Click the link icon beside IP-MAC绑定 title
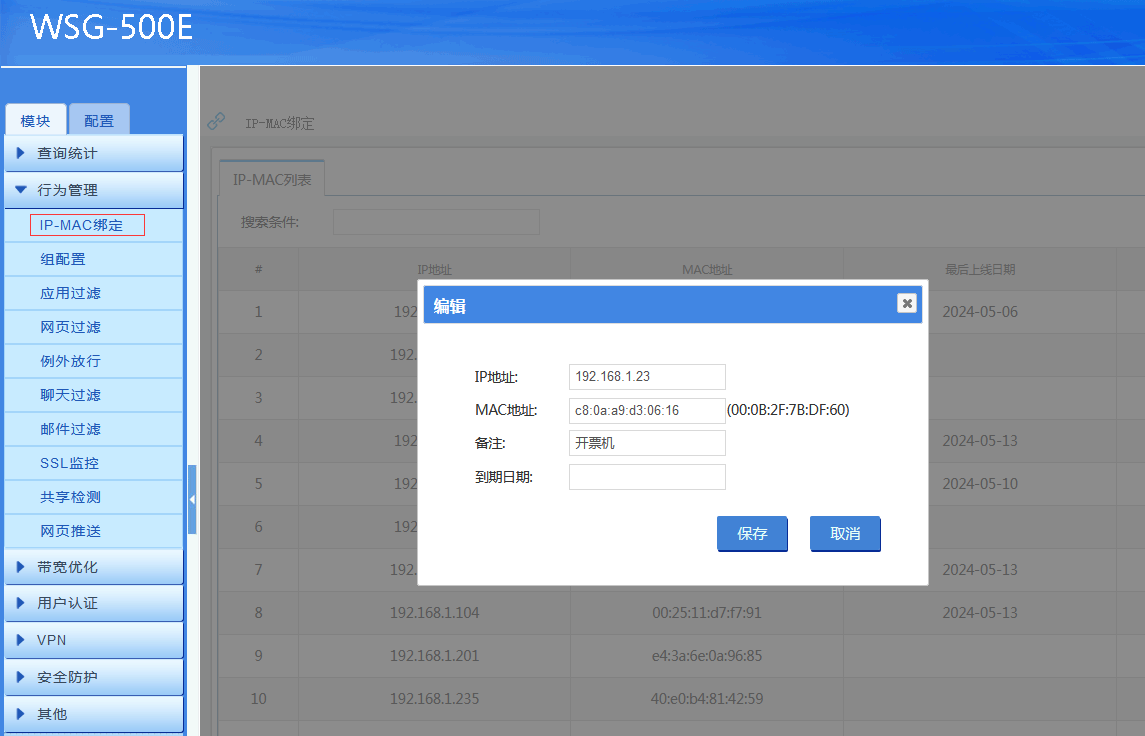 coord(216,122)
